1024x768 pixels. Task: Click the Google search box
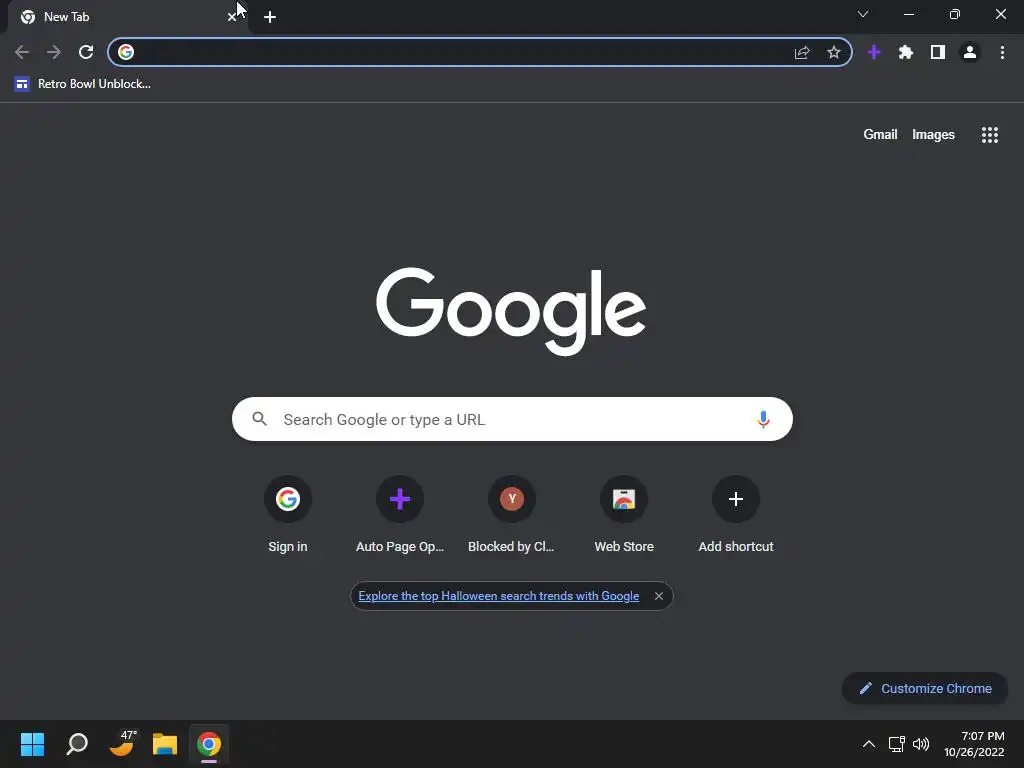pos(512,419)
